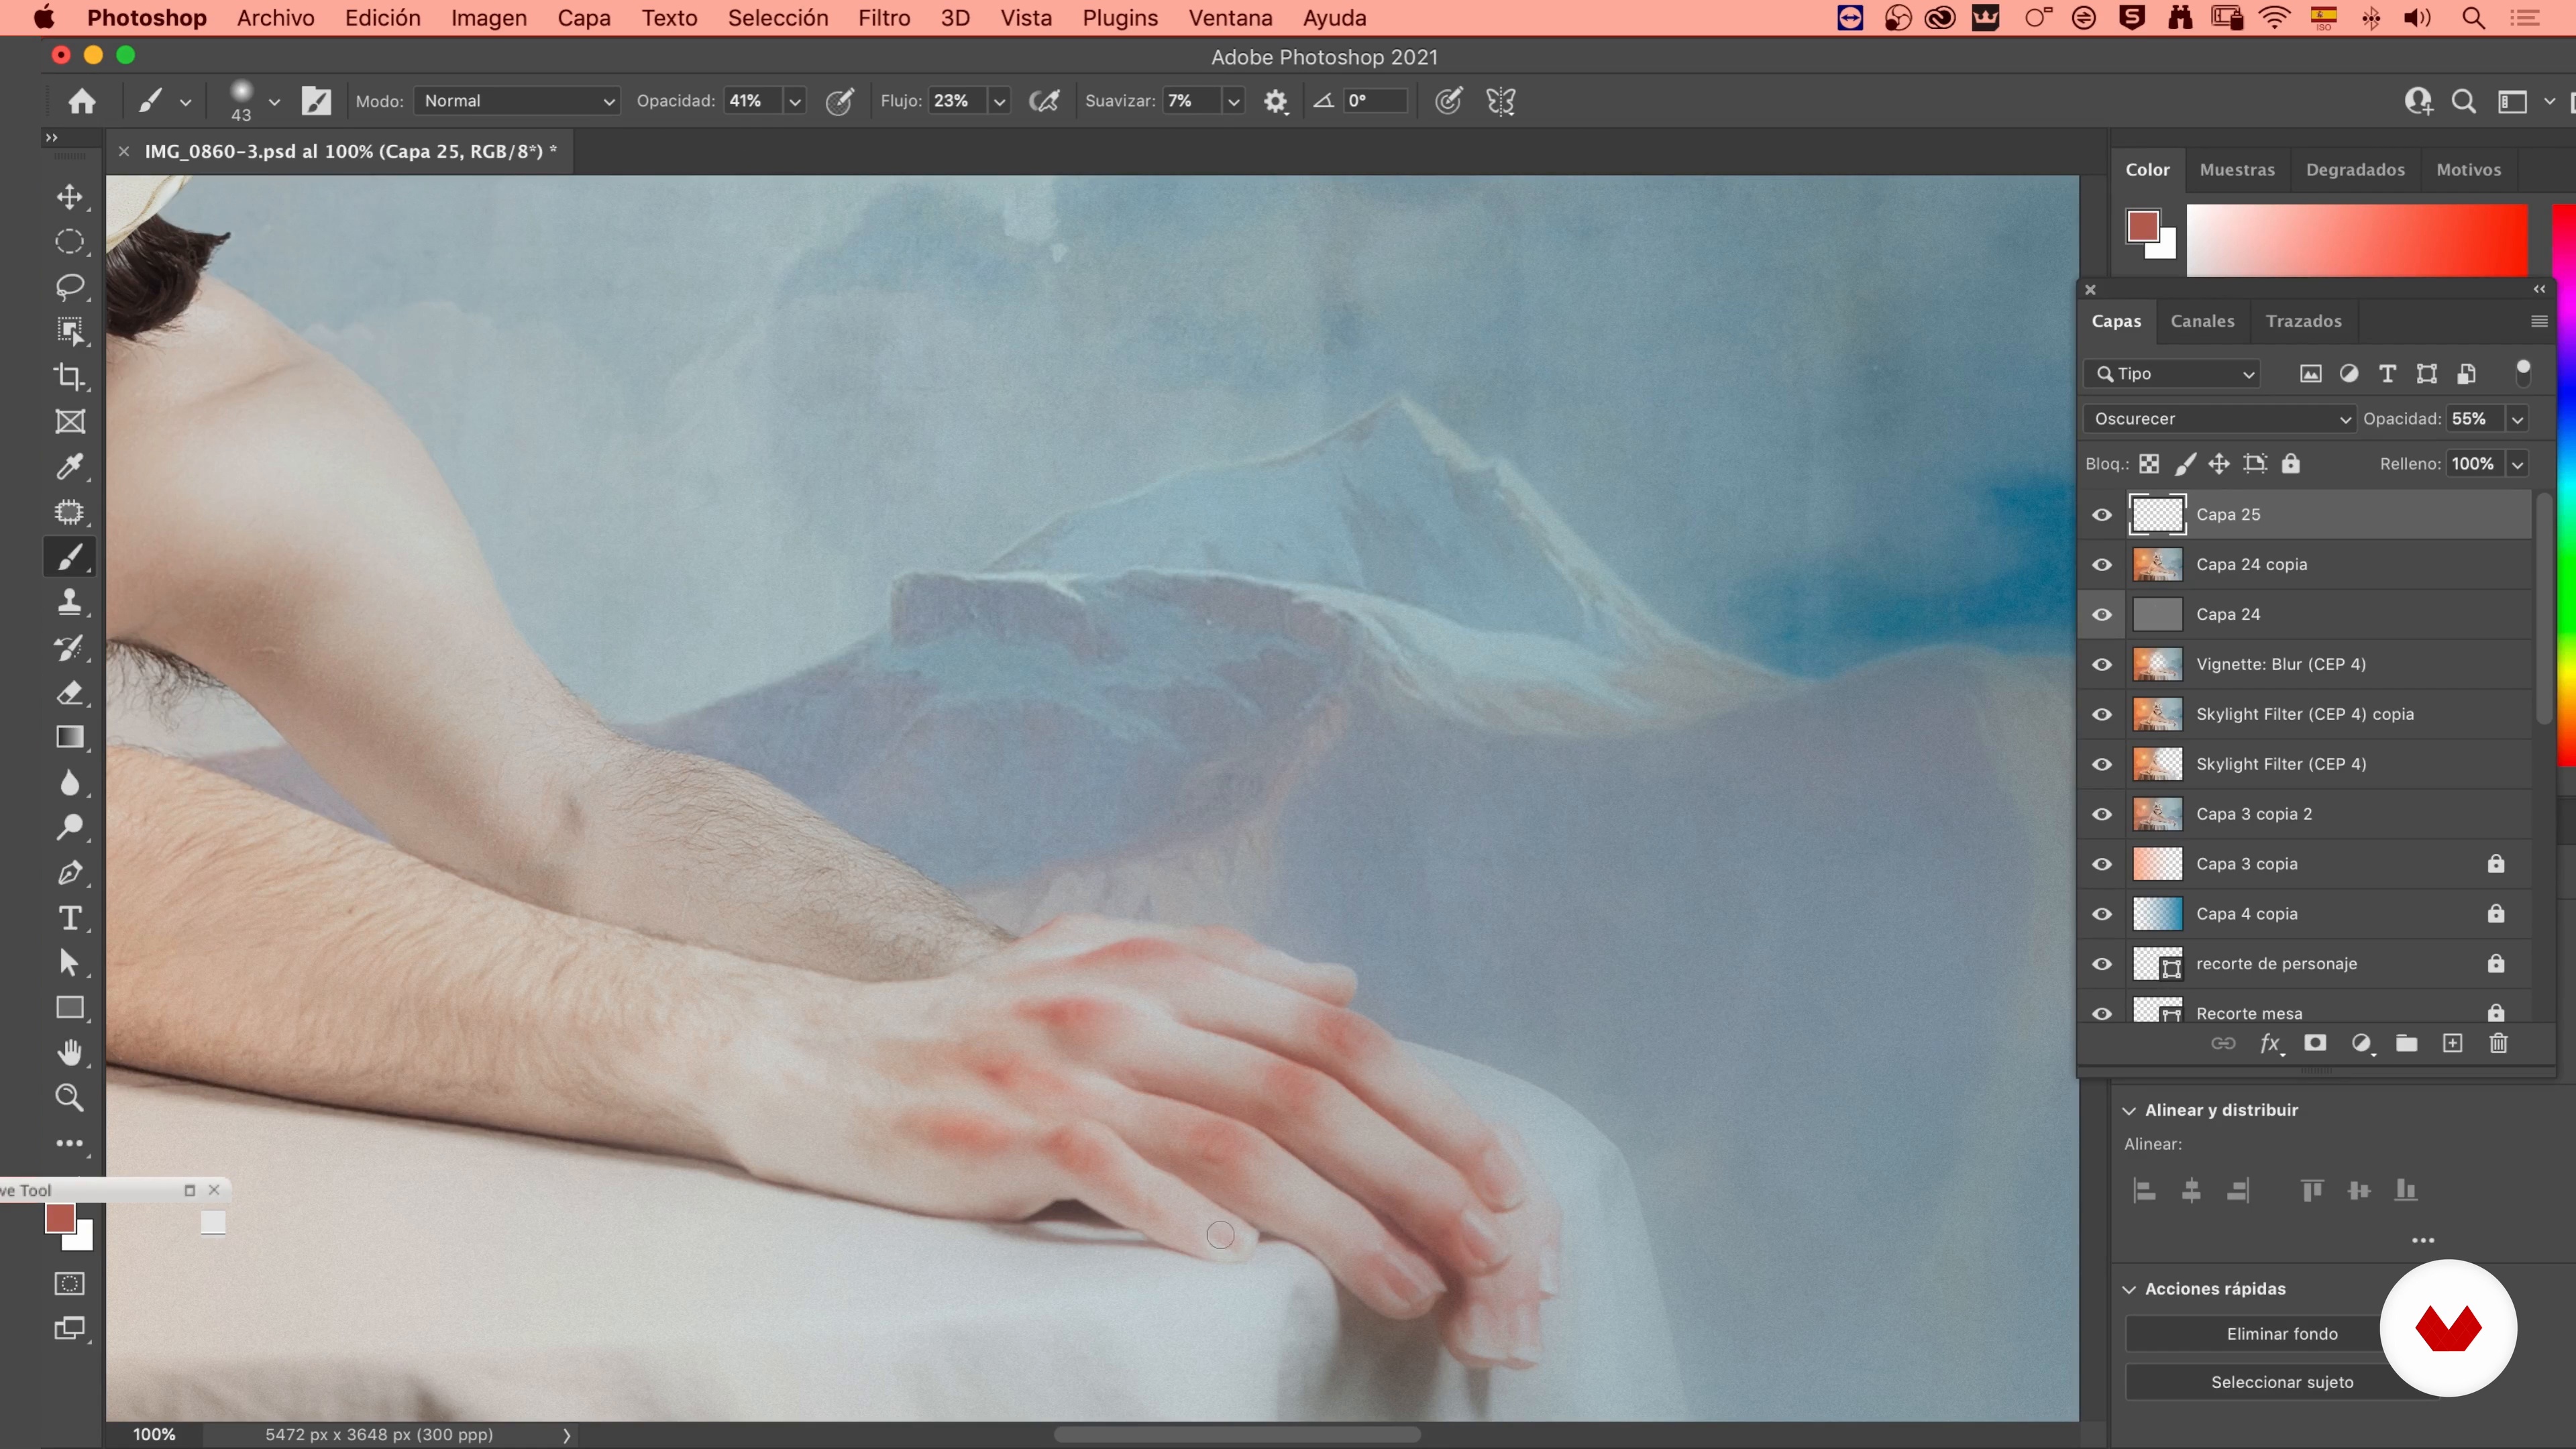Image resolution: width=2576 pixels, height=1449 pixels.
Task: Select the Zoom tool in toolbar
Action: (x=69, y=1097)
